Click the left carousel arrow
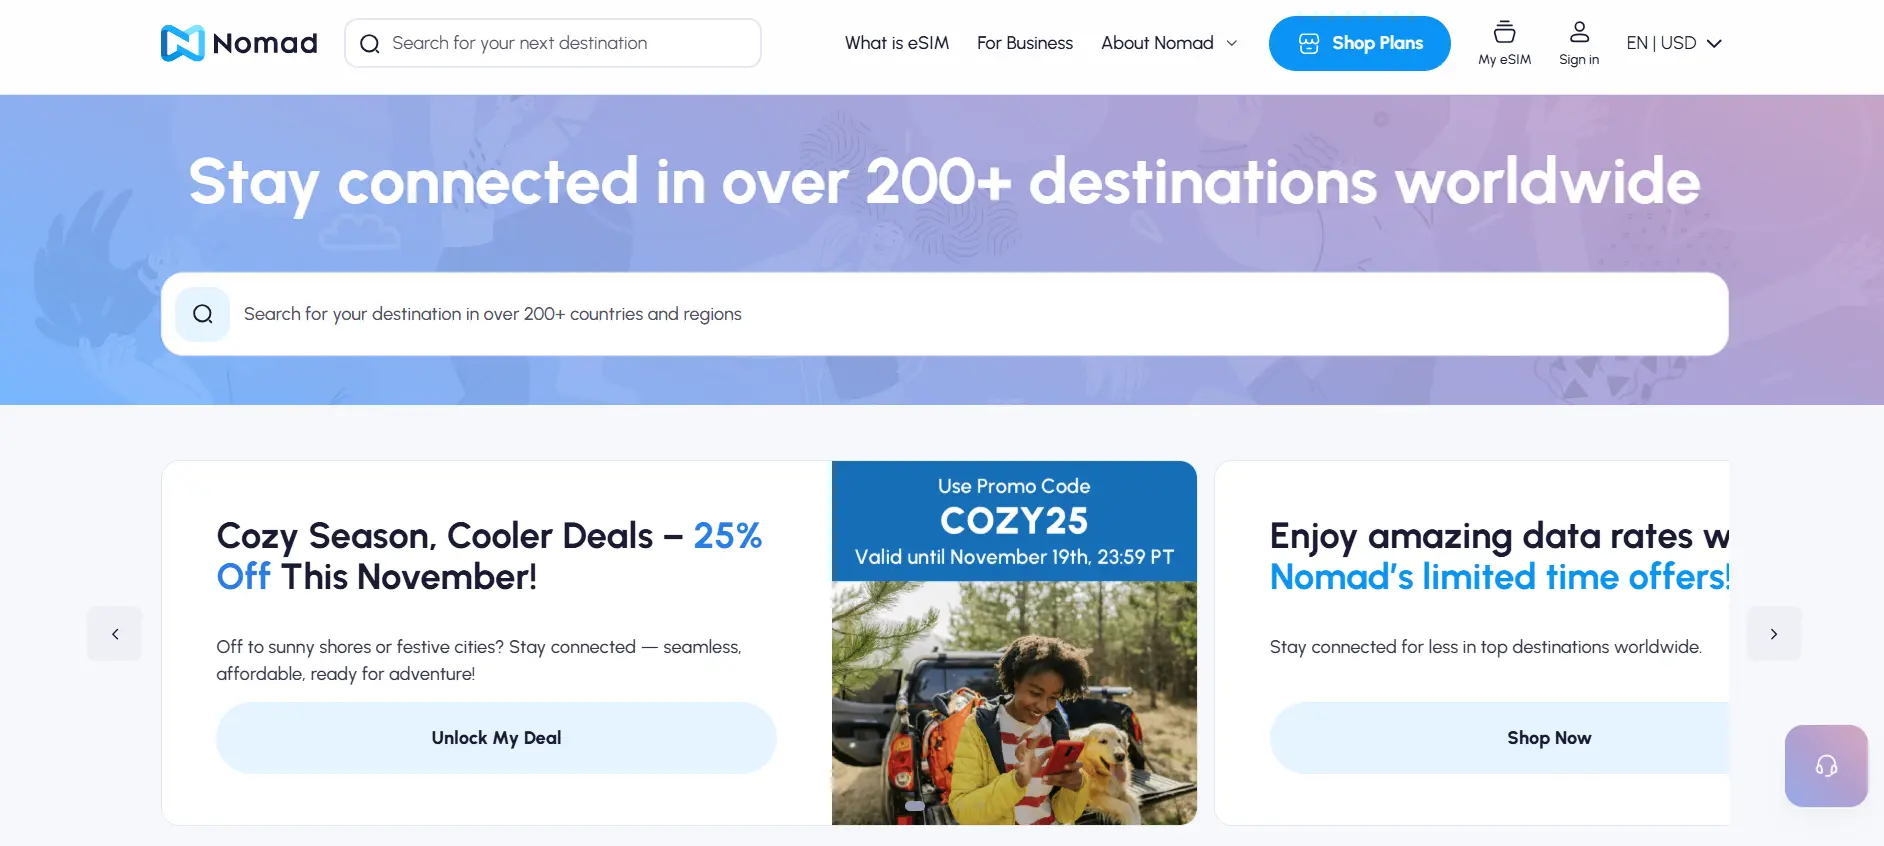The height and width of the screenshot is (846, 1884). click(x=114, y=633)
